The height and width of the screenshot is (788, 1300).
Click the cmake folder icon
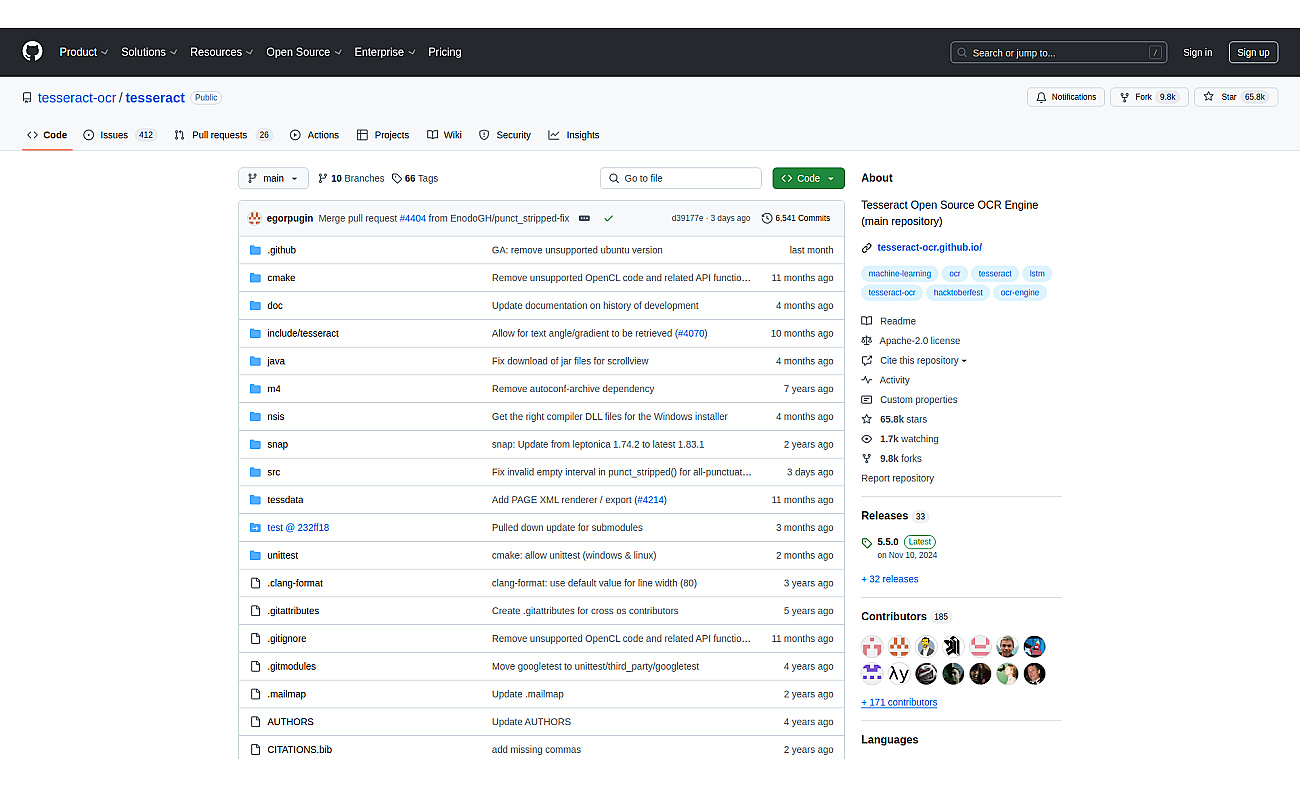[x=255, y=278]
